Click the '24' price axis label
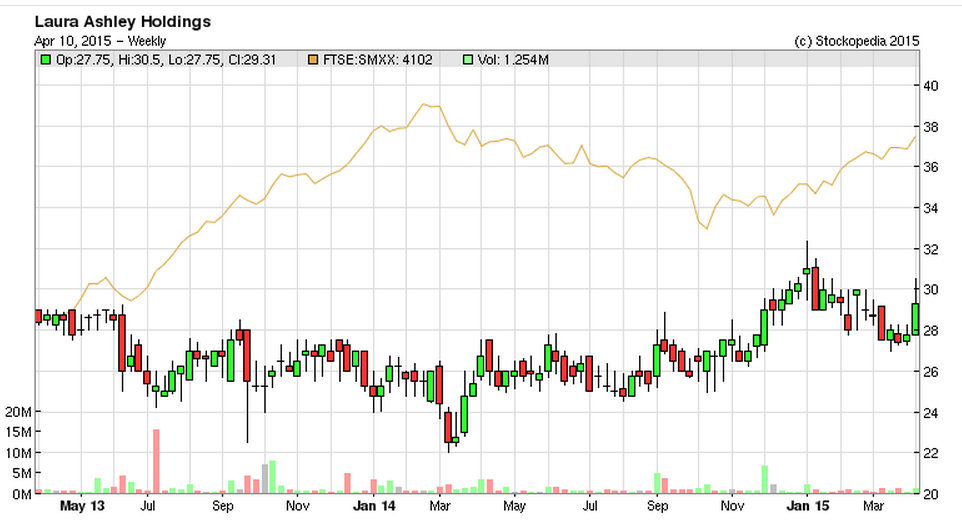 click(x=931, y=412)
